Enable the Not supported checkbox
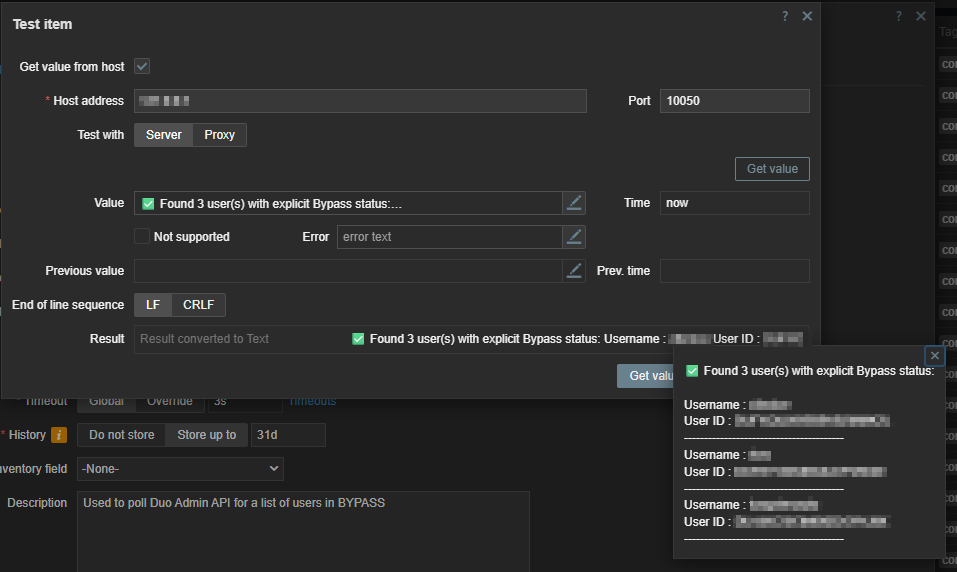This screenshot has height=572, width=957. 142,237
